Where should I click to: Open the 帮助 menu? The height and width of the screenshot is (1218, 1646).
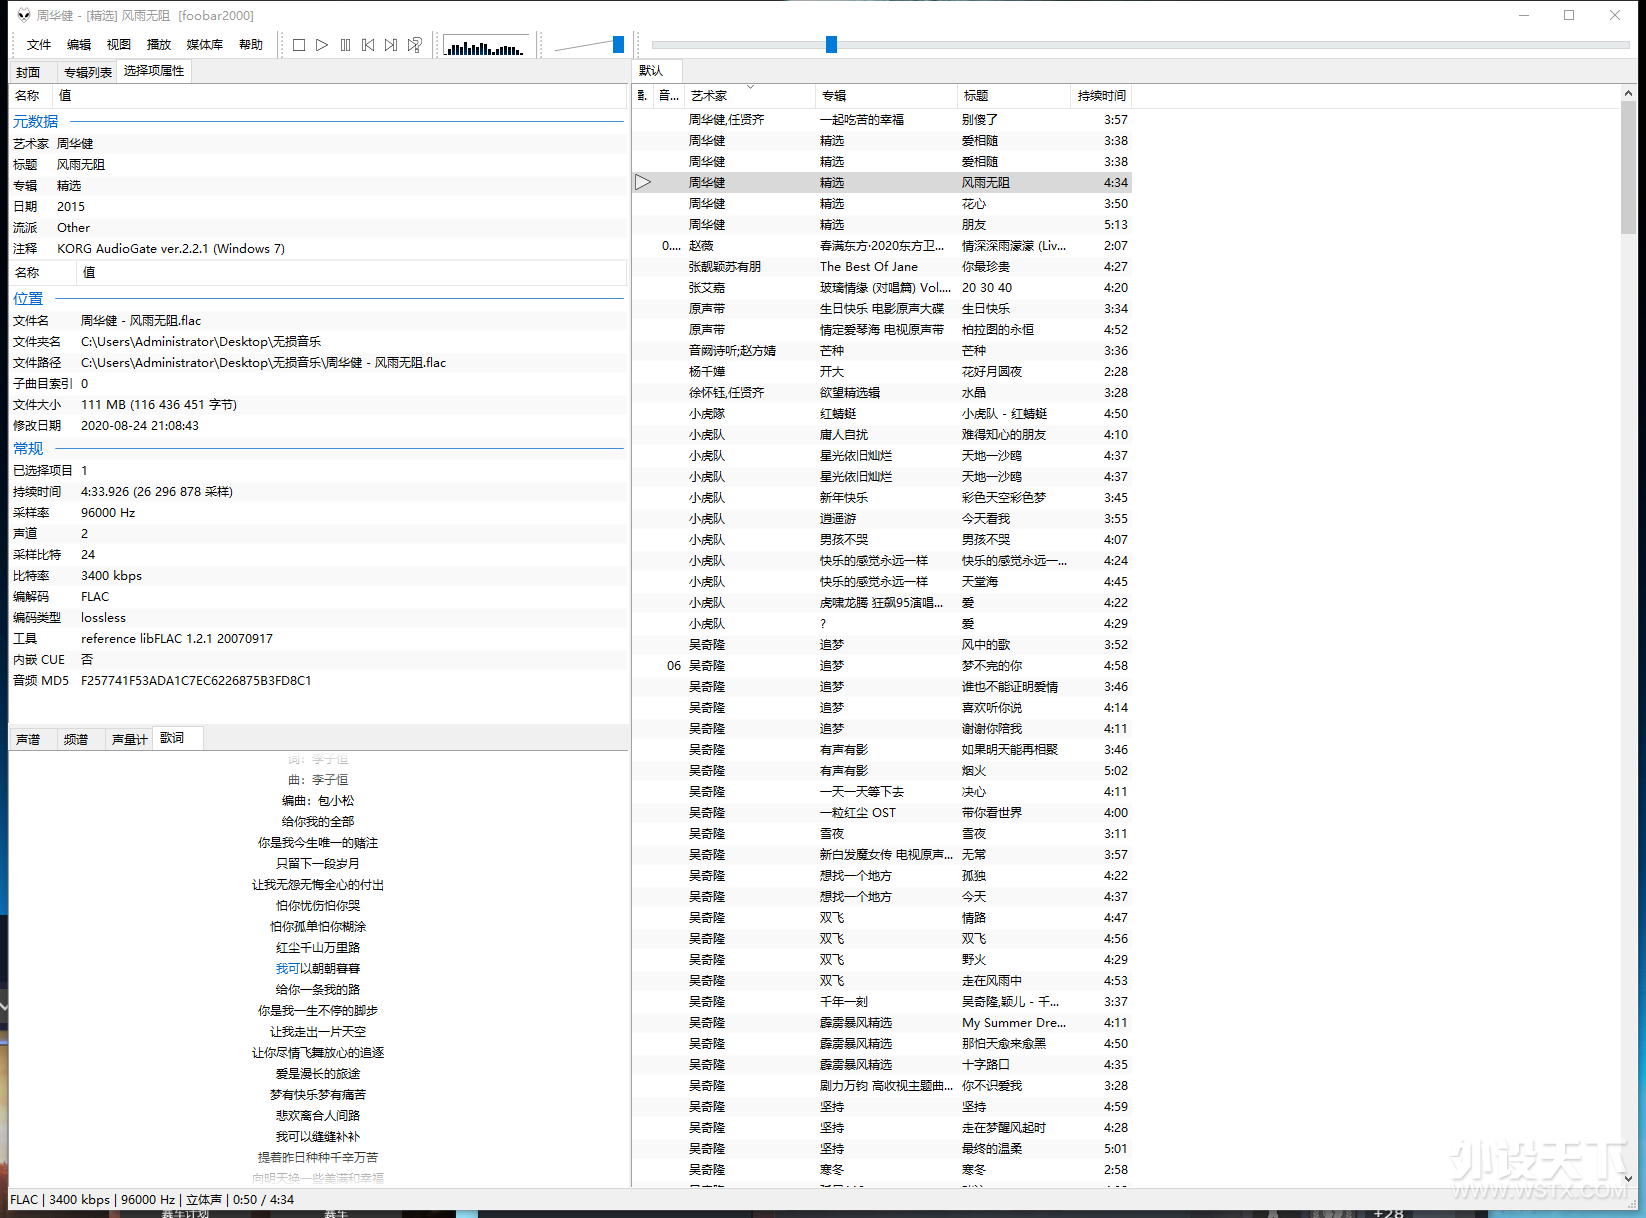(251, 45)
